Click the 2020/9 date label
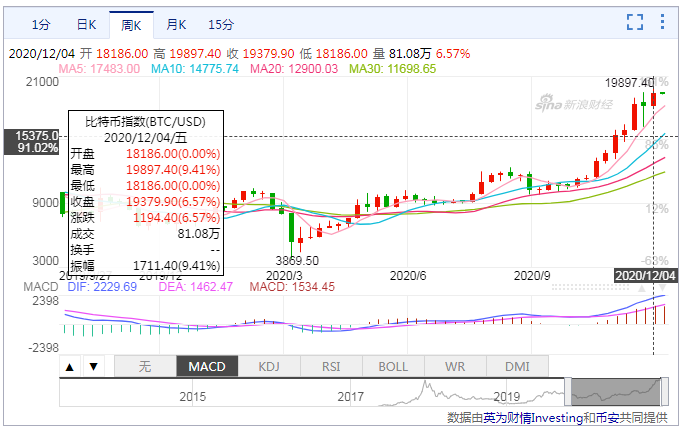This screenshot has height=429, width=683. point(532,276)
